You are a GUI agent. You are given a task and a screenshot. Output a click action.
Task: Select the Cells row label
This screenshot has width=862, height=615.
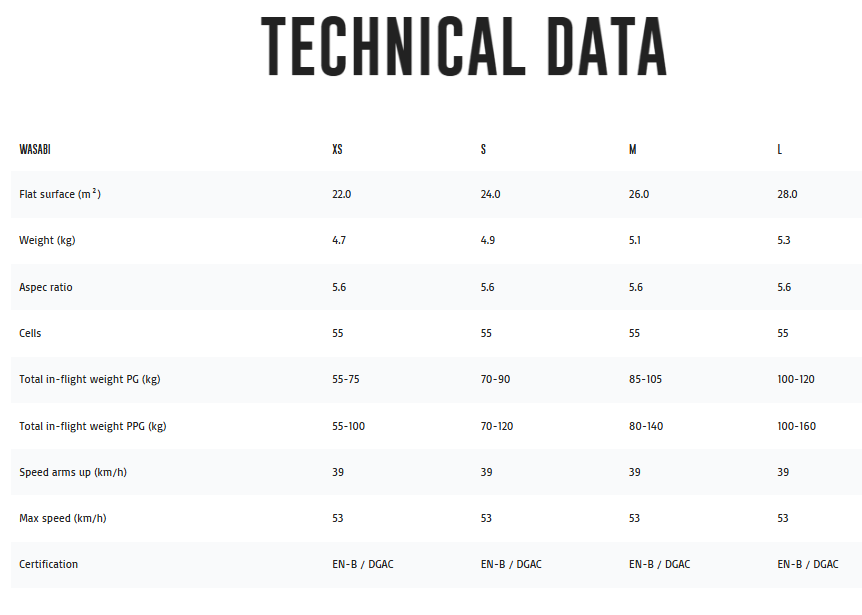[30, 333]
